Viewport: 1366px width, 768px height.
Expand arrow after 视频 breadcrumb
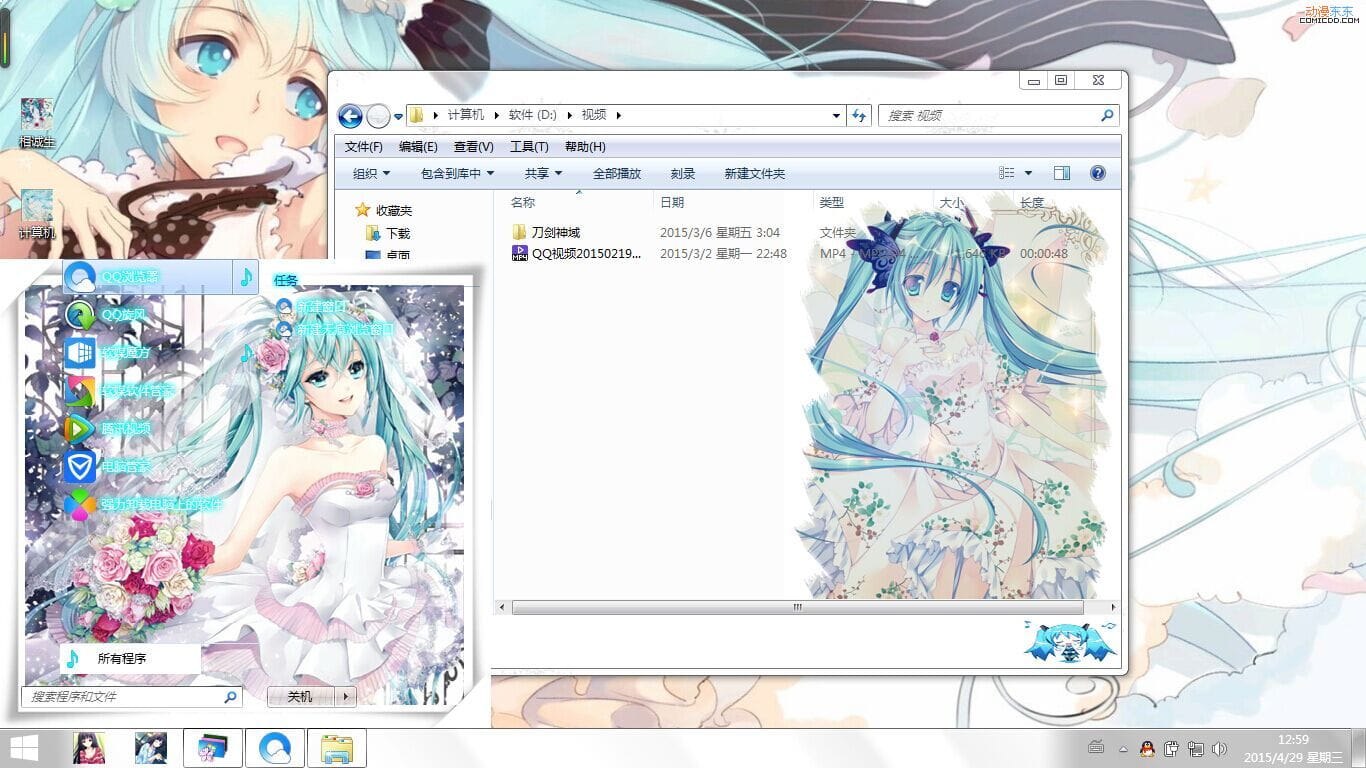pyautogui.click(x=619, y=116)
